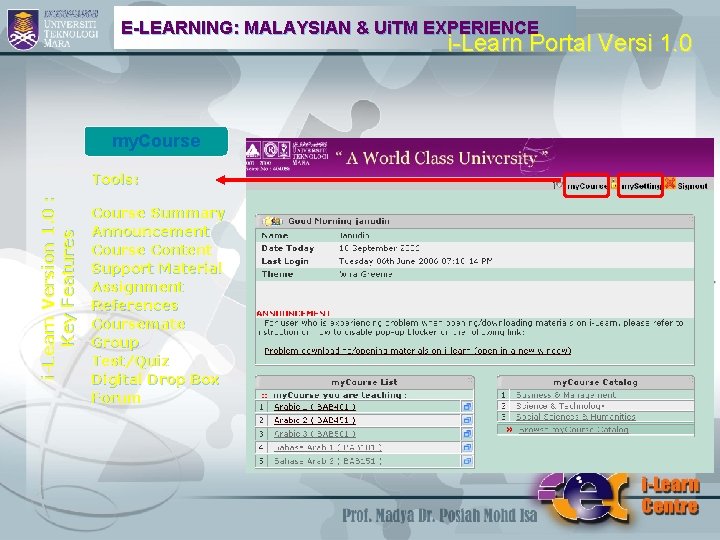Select Digital Drop Box in tools list
720x540 pixels.
pos(155,379)
